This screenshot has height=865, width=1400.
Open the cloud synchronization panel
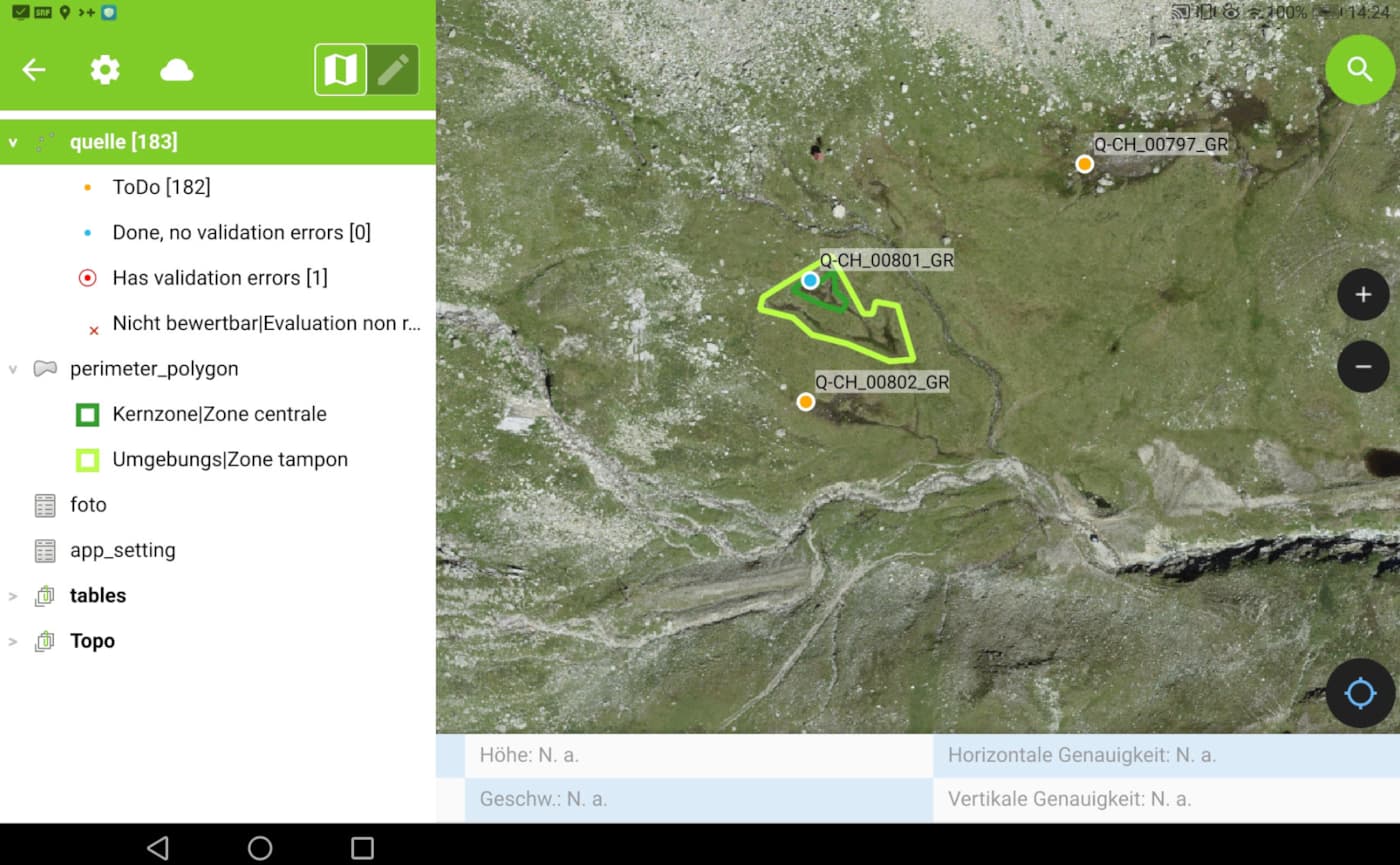(176, 70)
